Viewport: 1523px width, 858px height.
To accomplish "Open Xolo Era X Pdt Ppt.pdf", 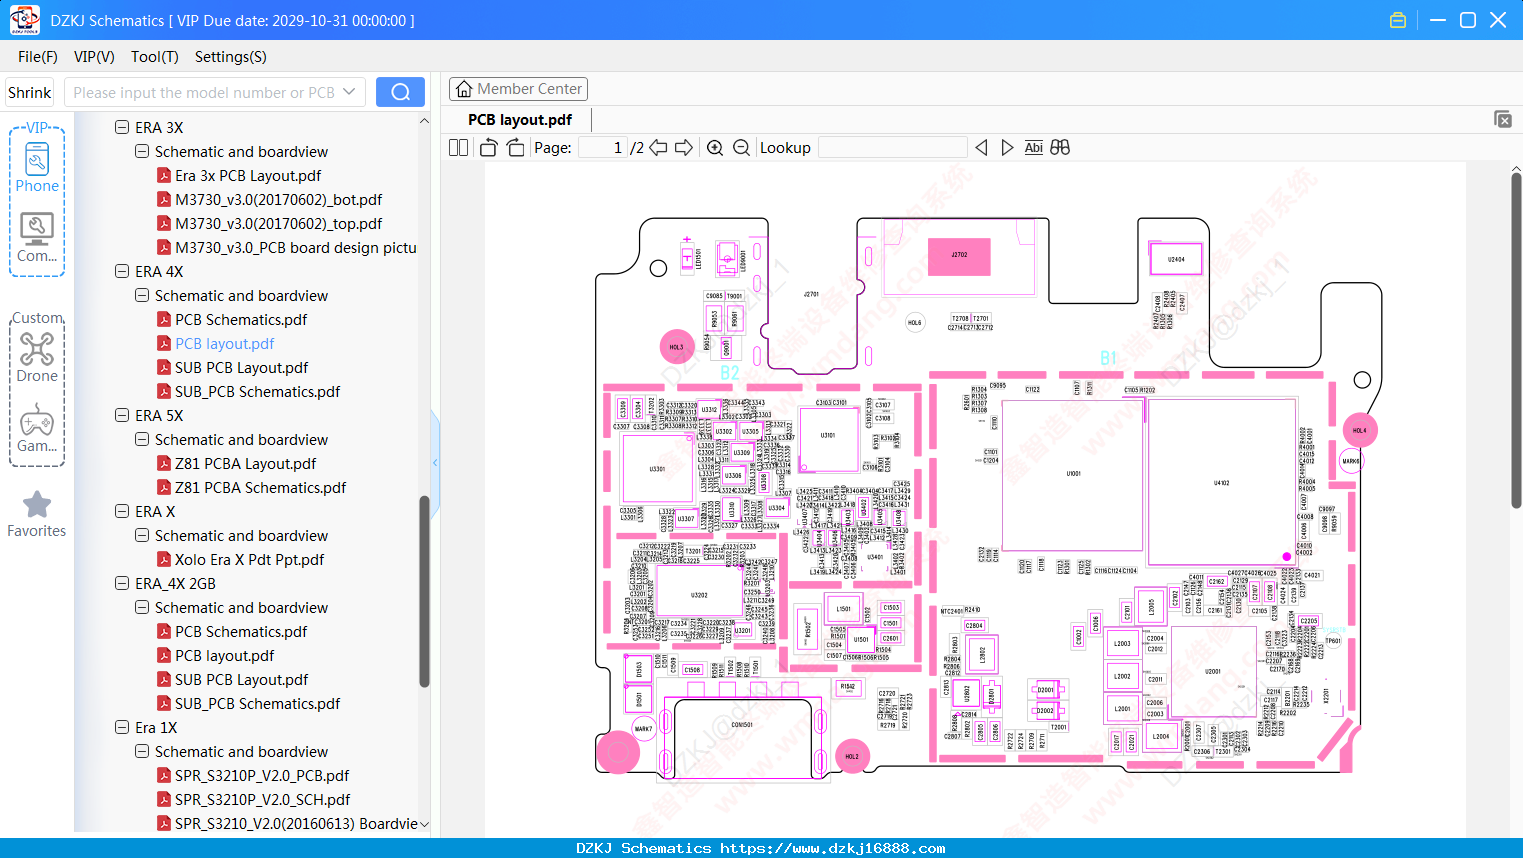I will [249, 559].
